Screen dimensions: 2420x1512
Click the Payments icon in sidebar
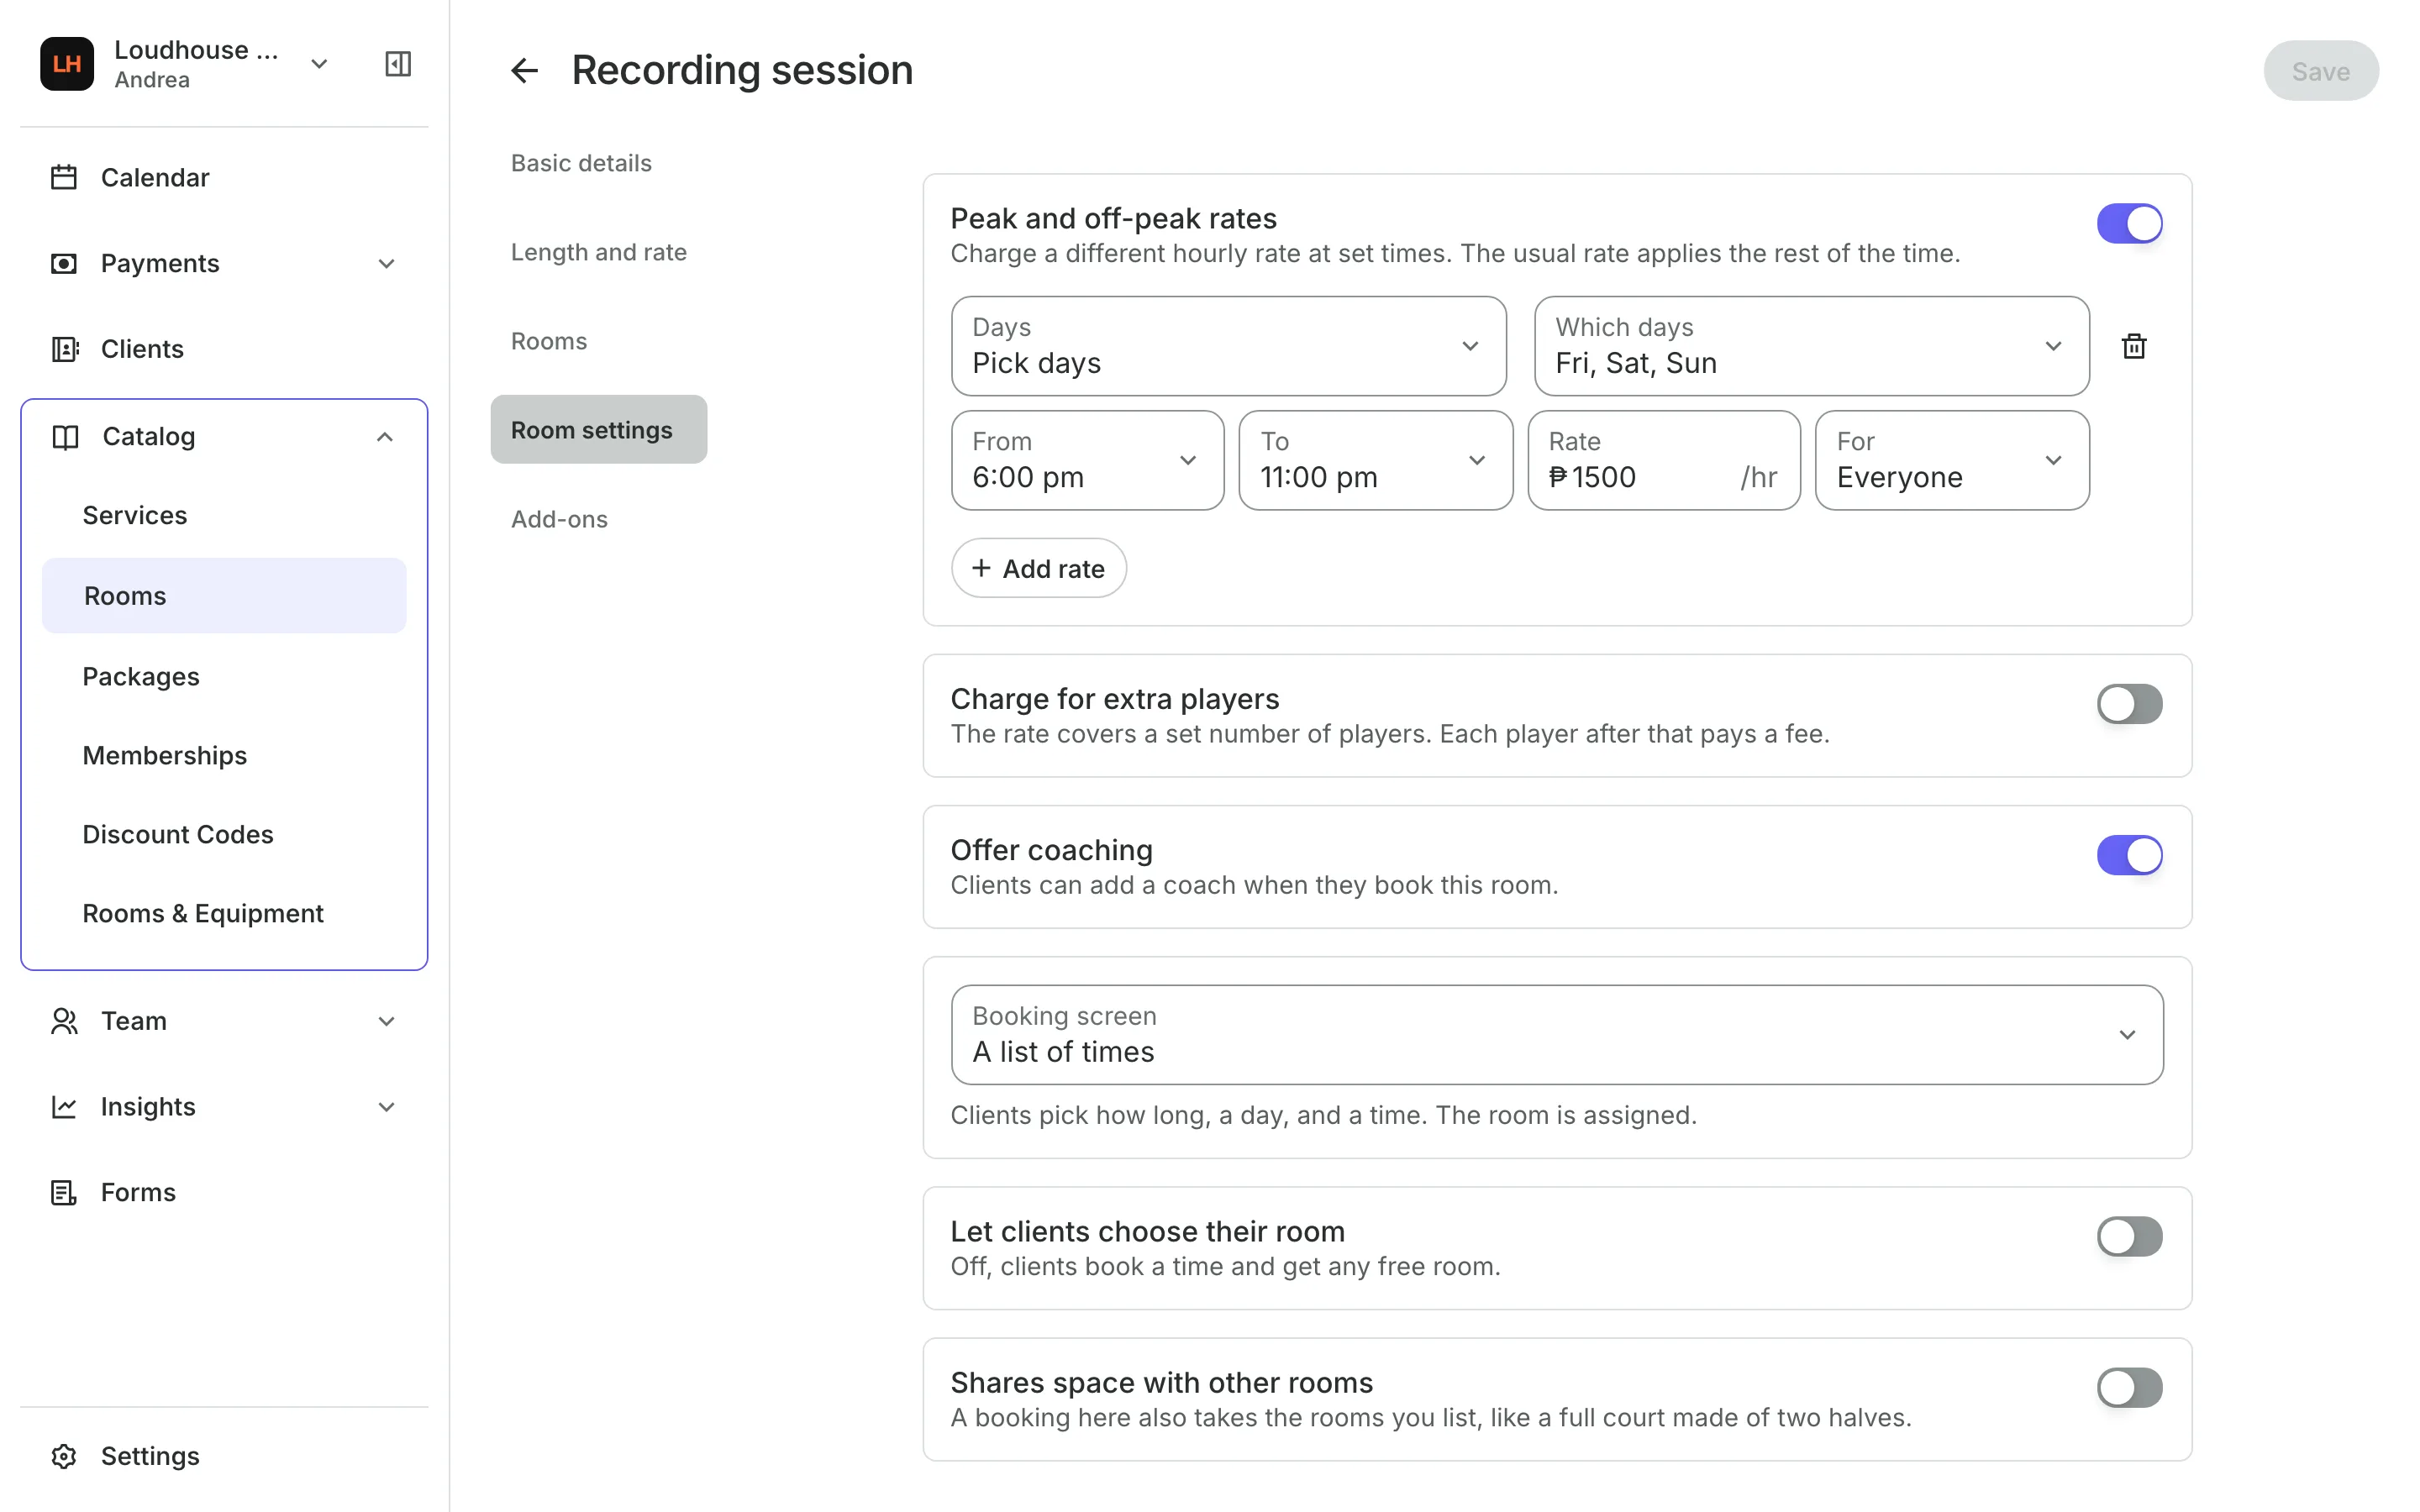click(64, 263)
